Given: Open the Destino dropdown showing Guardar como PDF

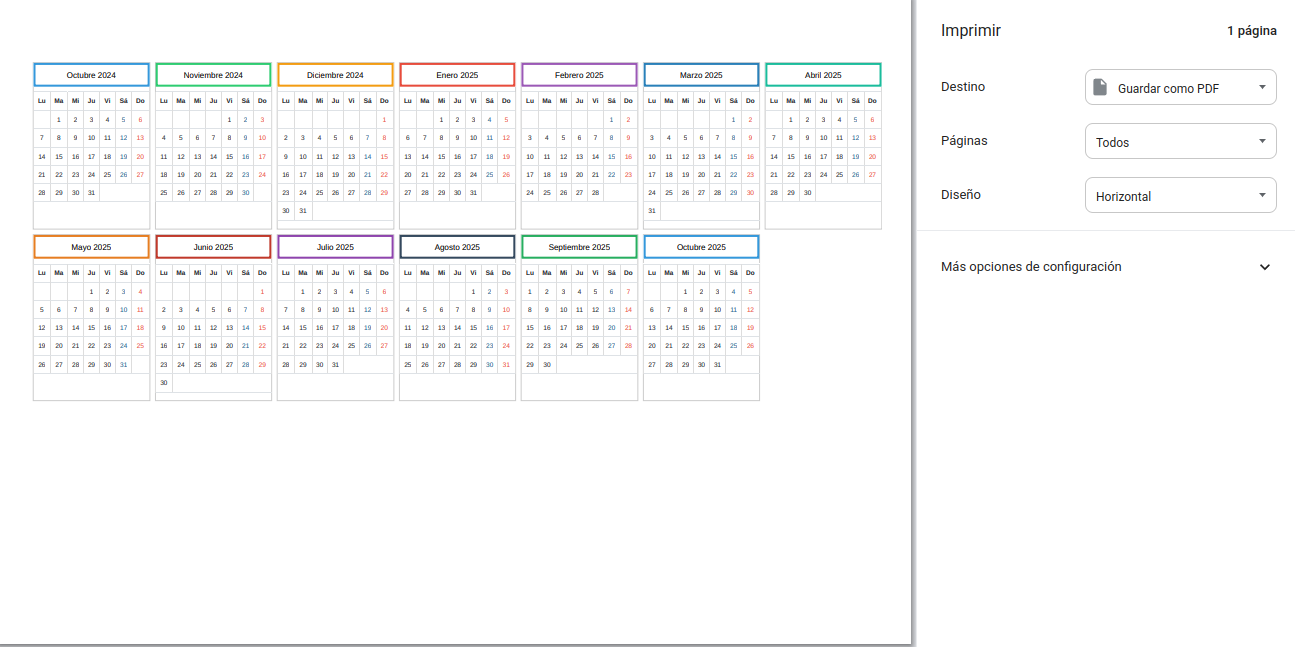Looking at the screenshot, I should [x=1180, y=88].
